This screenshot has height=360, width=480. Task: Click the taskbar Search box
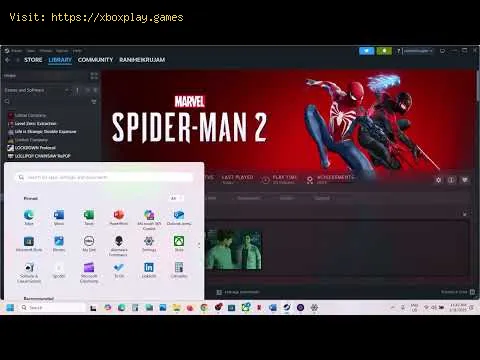tap(52, 307)
